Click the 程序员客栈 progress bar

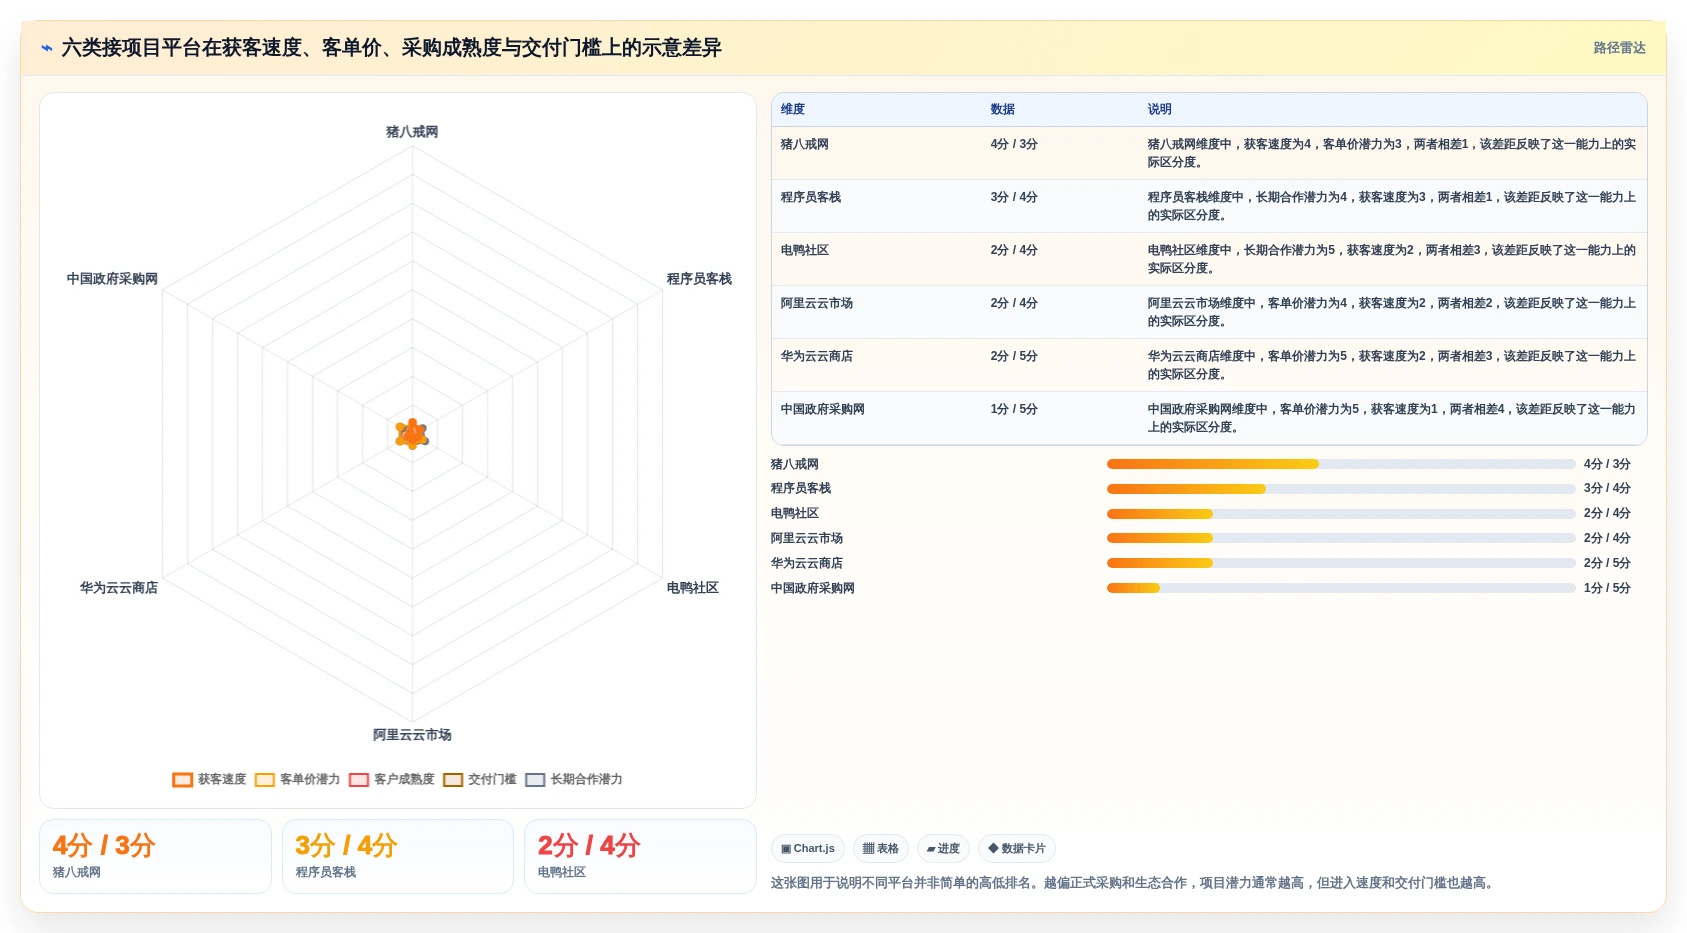1341,489
